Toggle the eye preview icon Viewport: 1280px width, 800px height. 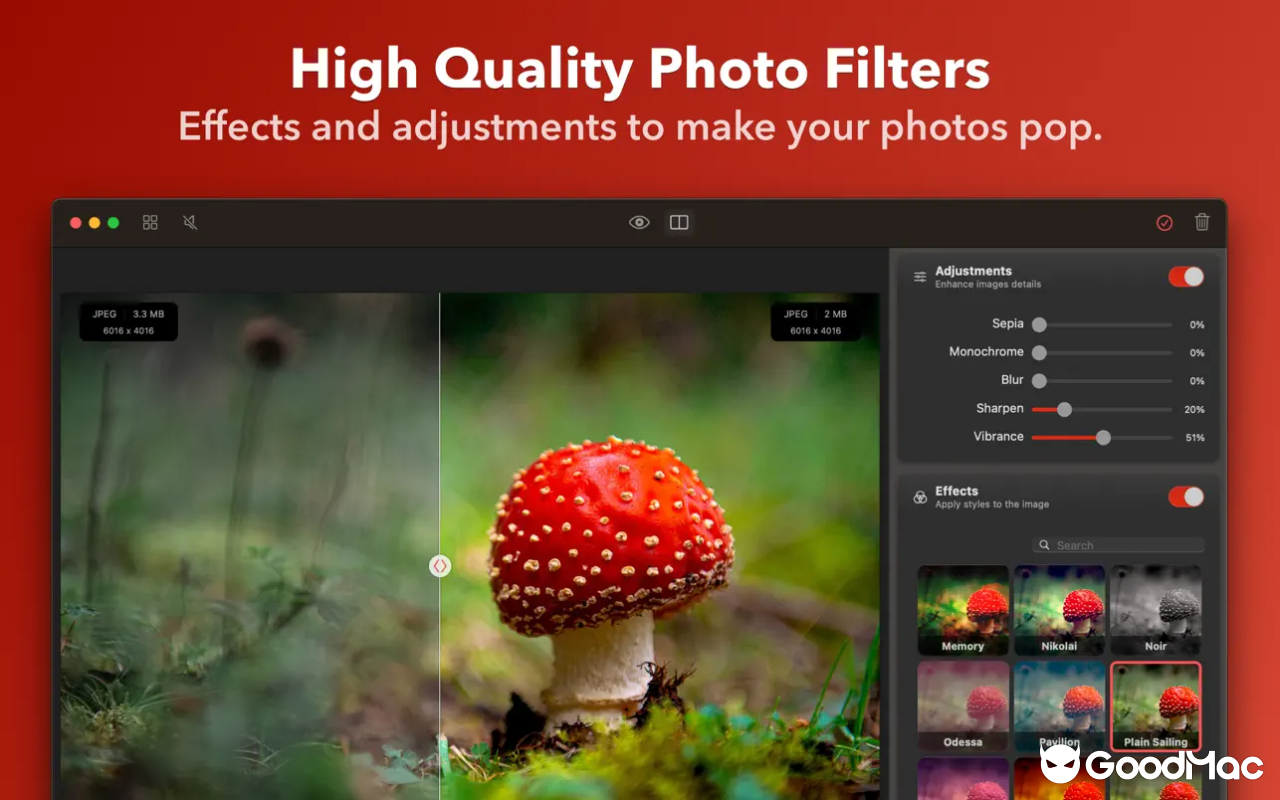(x=639, y=222)
